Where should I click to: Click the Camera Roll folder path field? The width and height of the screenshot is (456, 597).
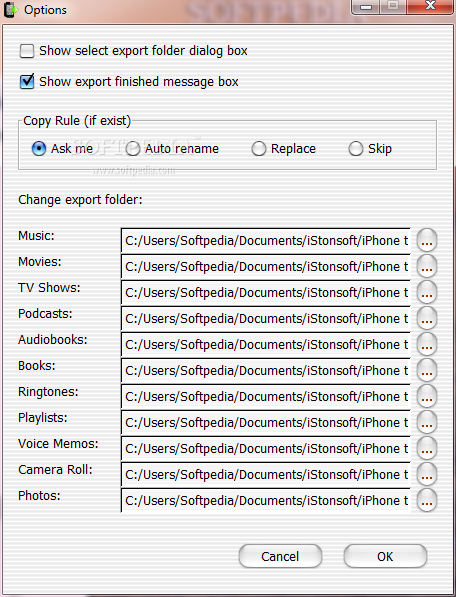[266, 474]
